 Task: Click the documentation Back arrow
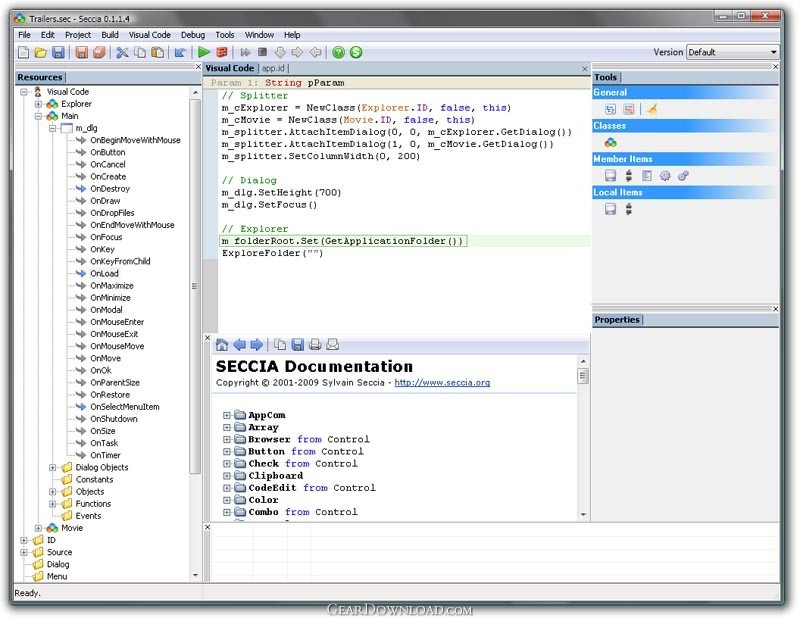(239, 345)
